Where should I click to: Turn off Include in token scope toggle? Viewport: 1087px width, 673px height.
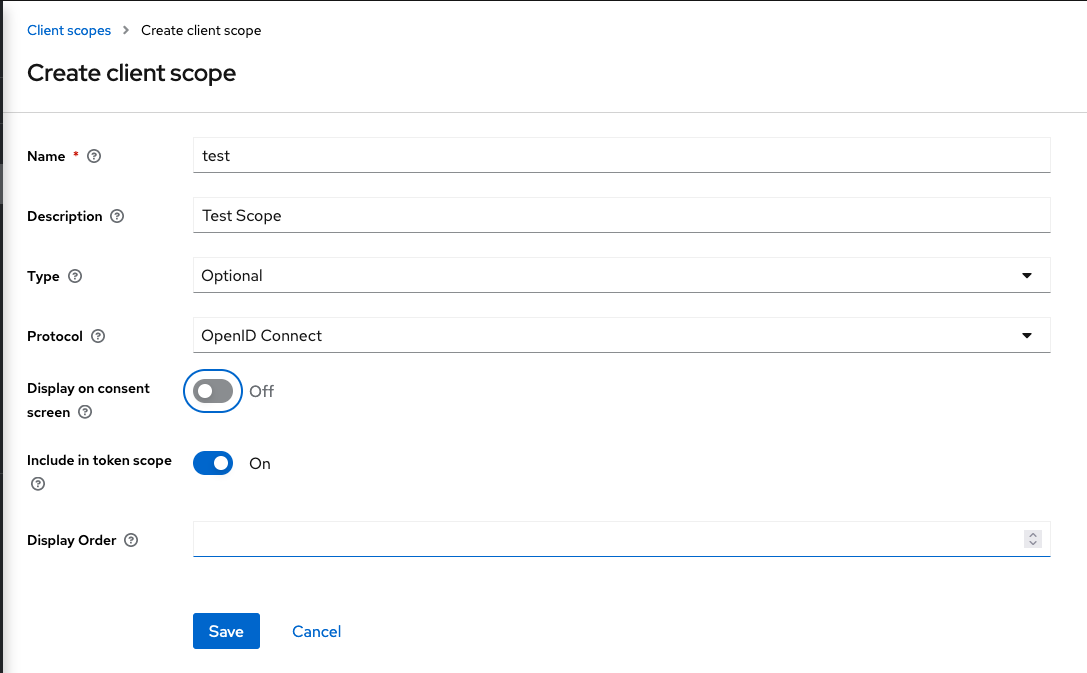point(213,463)
